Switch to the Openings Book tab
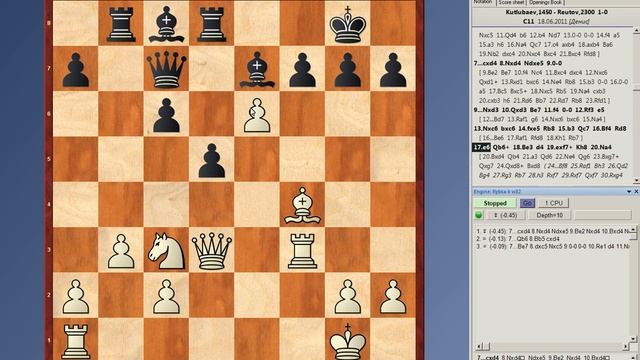 click(547, 2)
